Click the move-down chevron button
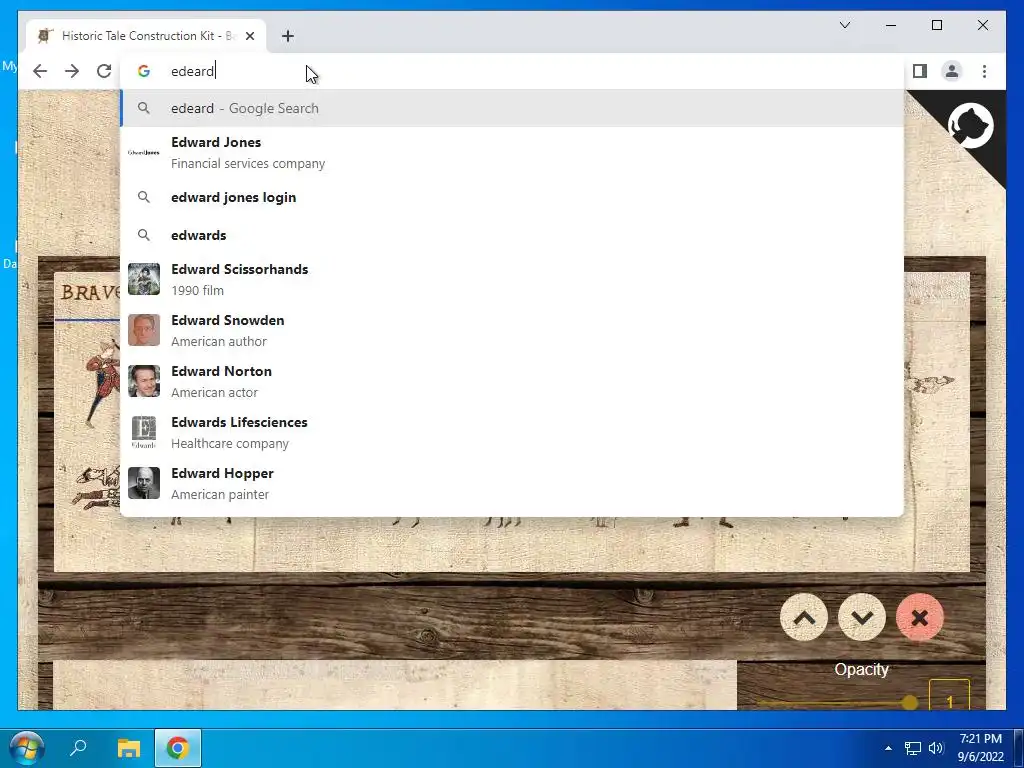The image size is (1024, 768). pyautogui.click(x=862, y=617)
